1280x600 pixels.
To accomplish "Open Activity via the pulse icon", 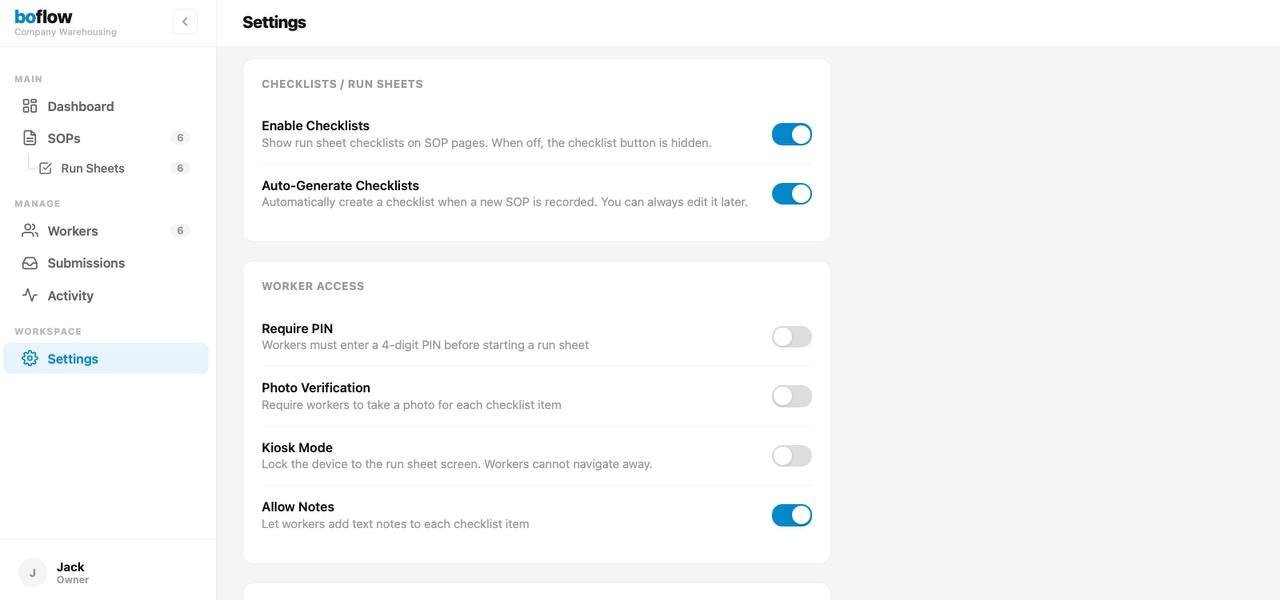I will [x=29, y=295].
